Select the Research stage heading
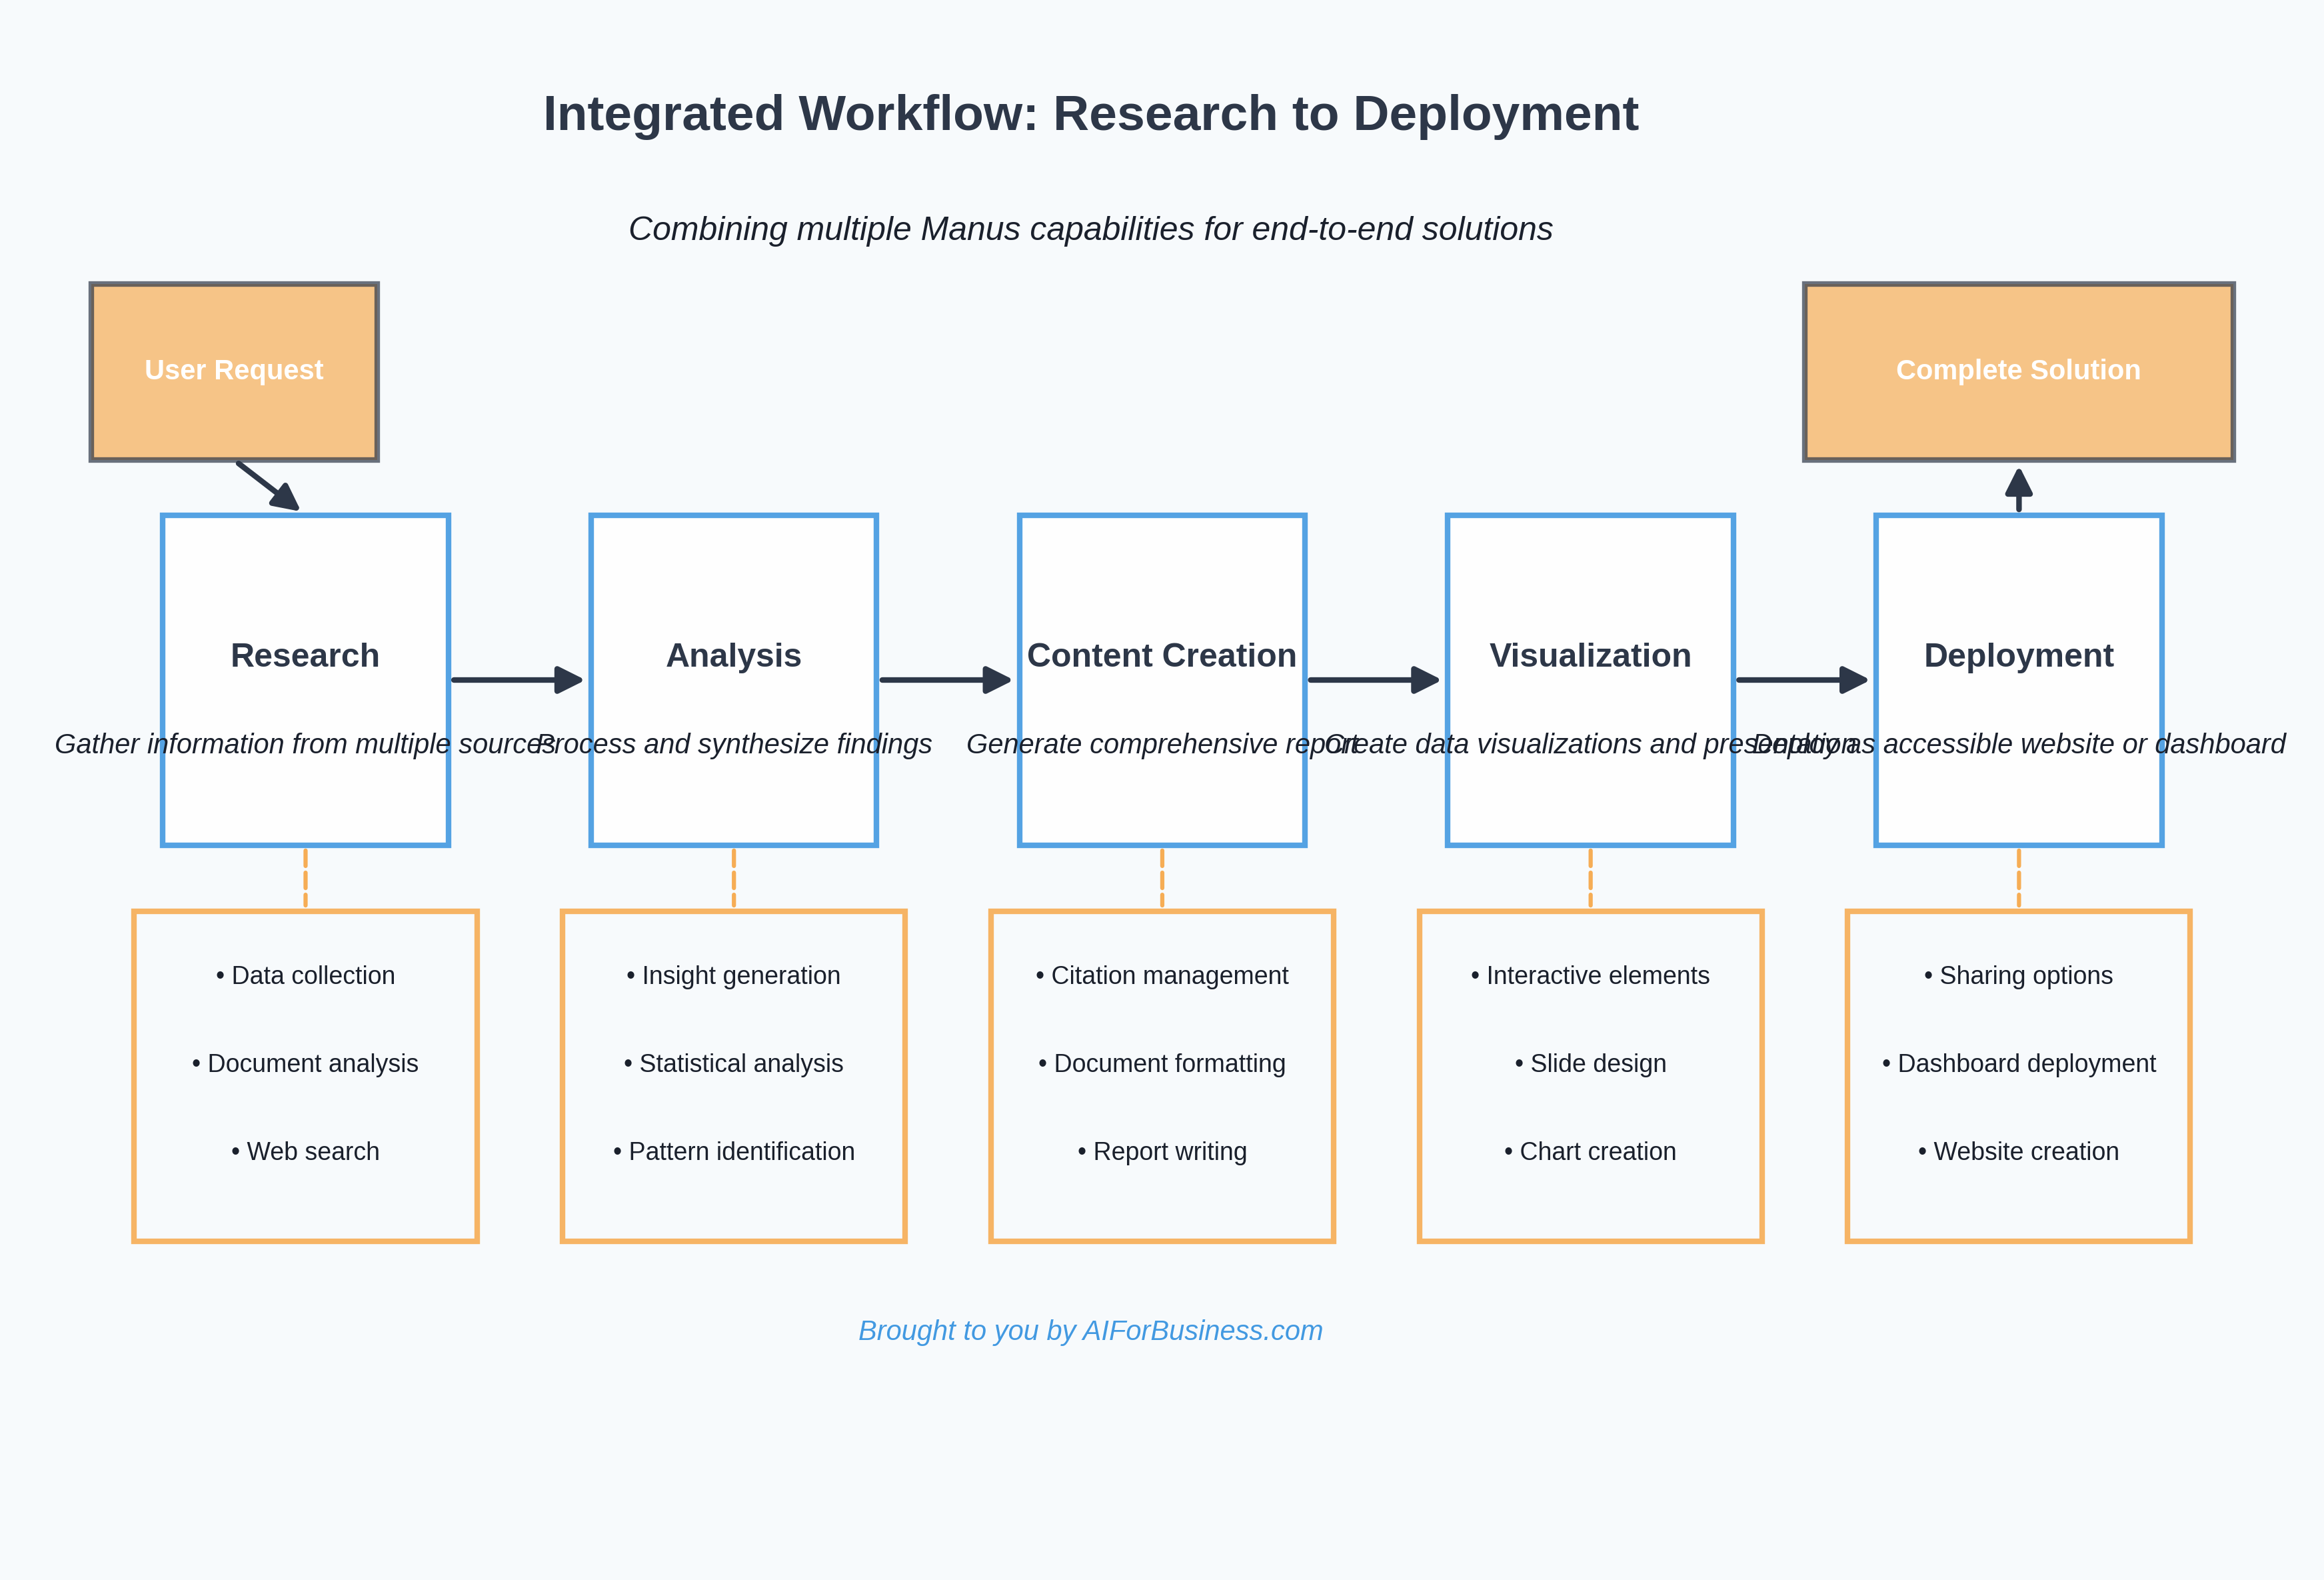Screen dimensions: 2324x1580 click(305, 655)
